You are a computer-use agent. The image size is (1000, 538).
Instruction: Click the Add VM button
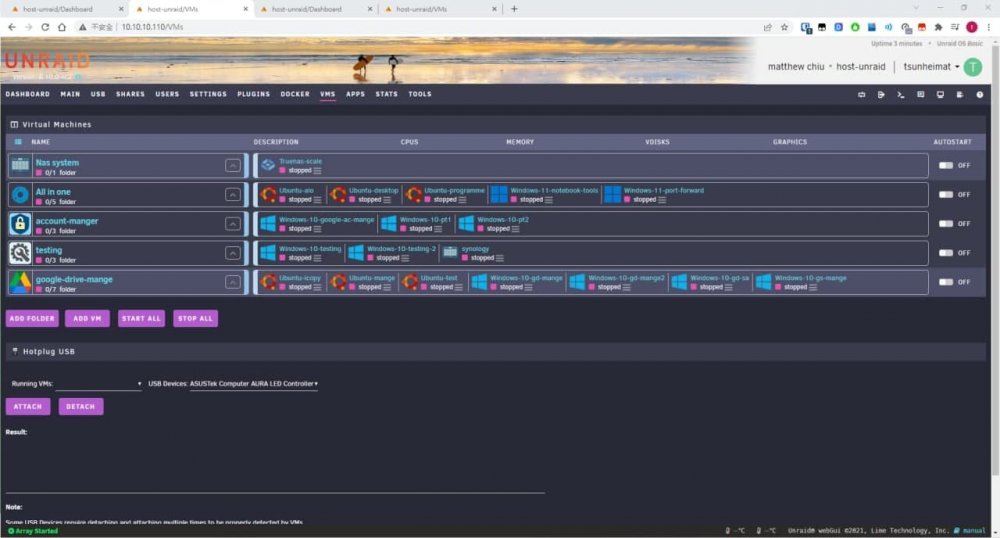[x=87, y=318]
